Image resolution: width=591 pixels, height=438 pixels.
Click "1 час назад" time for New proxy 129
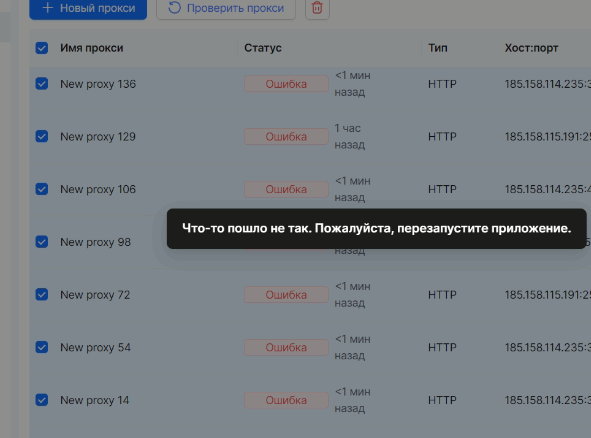[x=349, y=136]
